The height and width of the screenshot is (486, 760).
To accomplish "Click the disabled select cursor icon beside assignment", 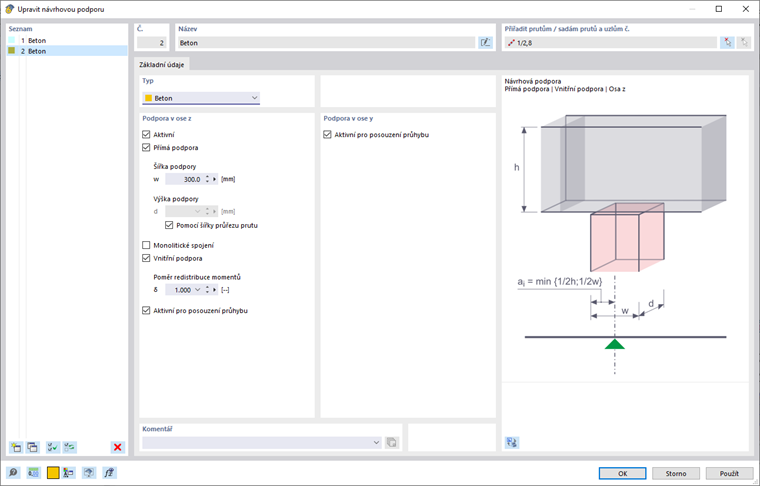I will point(744,43).
